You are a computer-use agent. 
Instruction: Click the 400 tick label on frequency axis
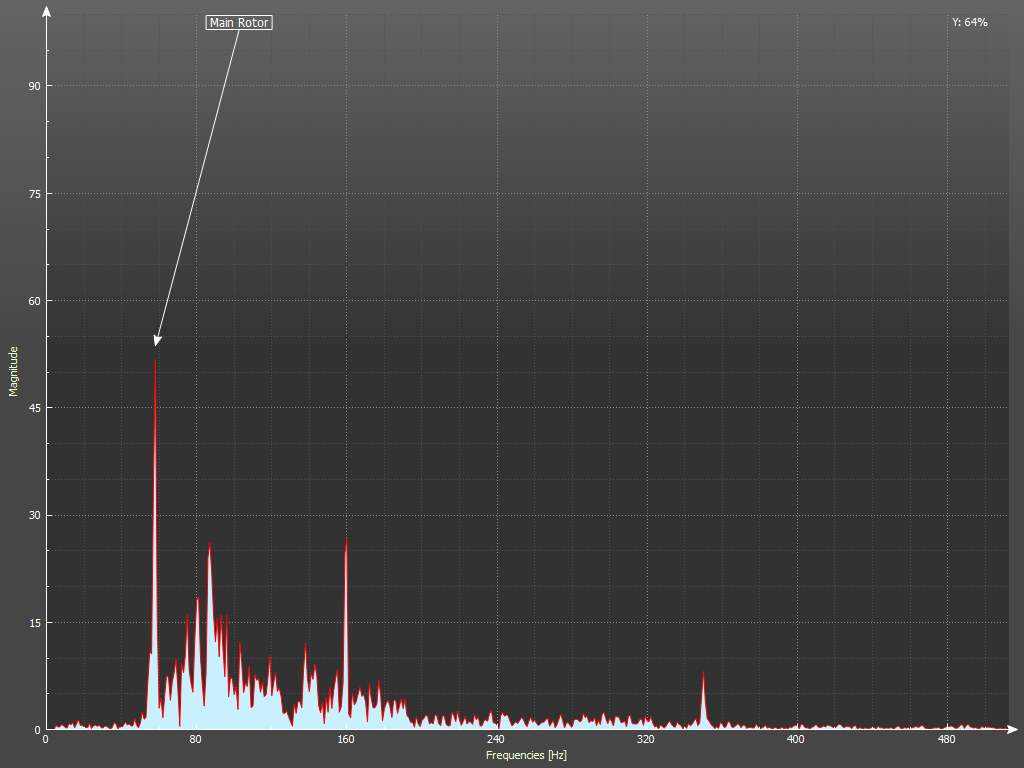point(796,740)
